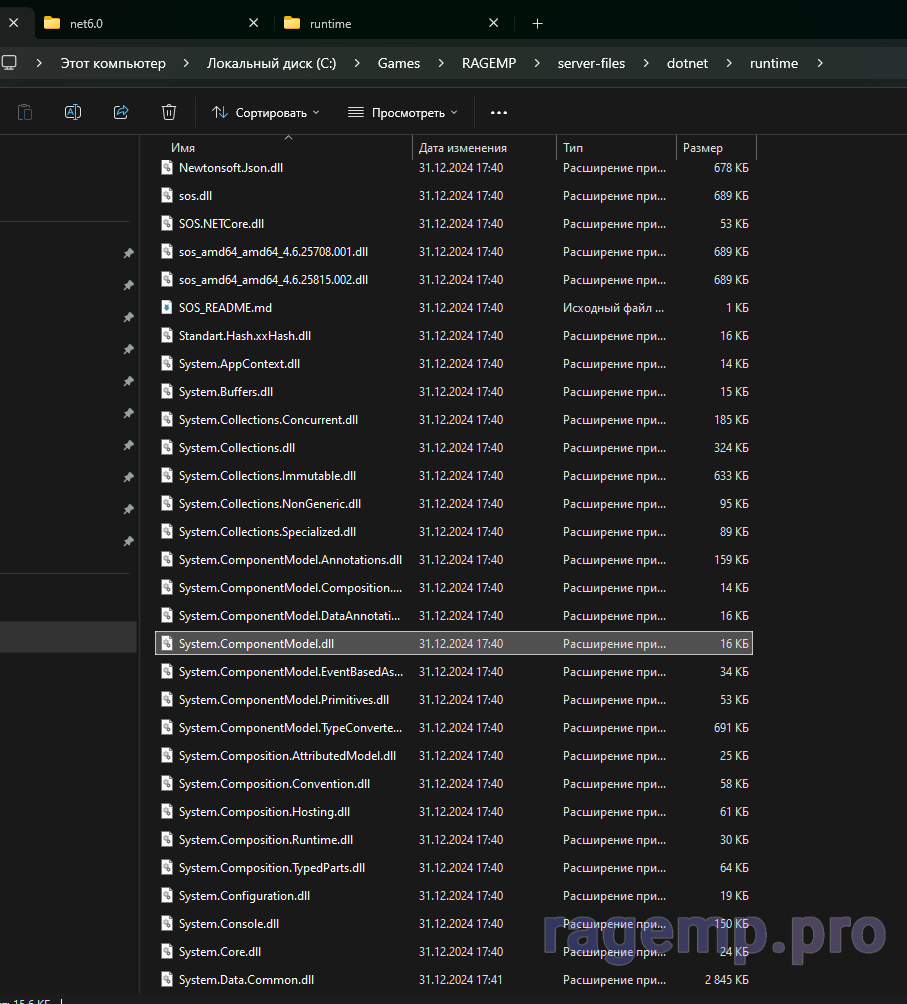907x1004 pixels.
Task: Click the SOS_README.md file icon
Action: [167, 308]
